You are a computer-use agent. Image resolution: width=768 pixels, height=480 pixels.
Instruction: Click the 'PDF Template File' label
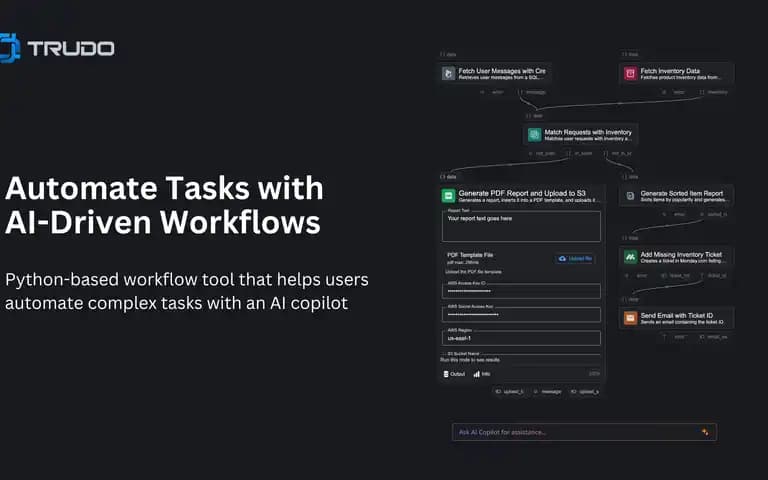[x=470, y=255]
